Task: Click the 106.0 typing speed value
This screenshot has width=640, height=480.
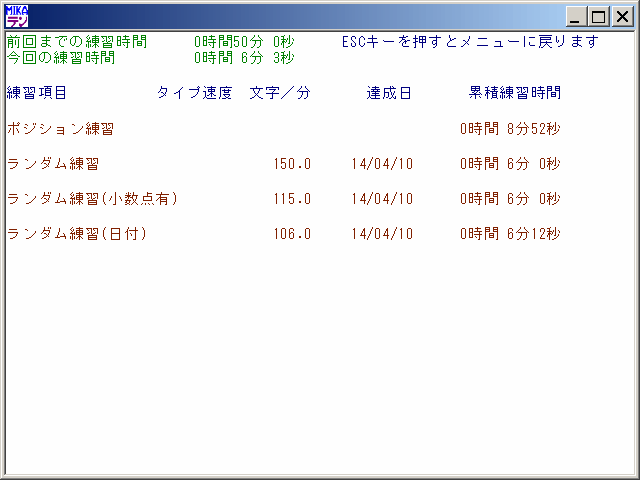Action: 292,234
